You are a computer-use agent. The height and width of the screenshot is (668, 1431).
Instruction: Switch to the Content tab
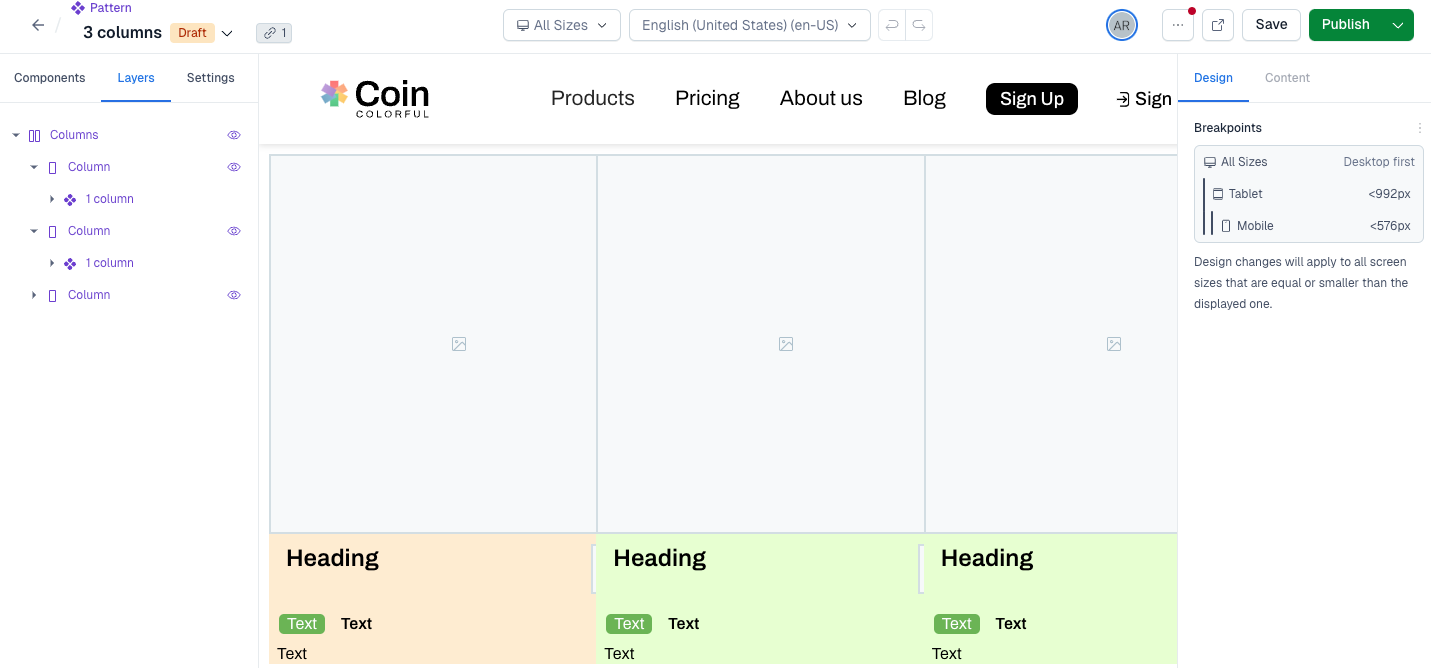[x=1287, y=77]
